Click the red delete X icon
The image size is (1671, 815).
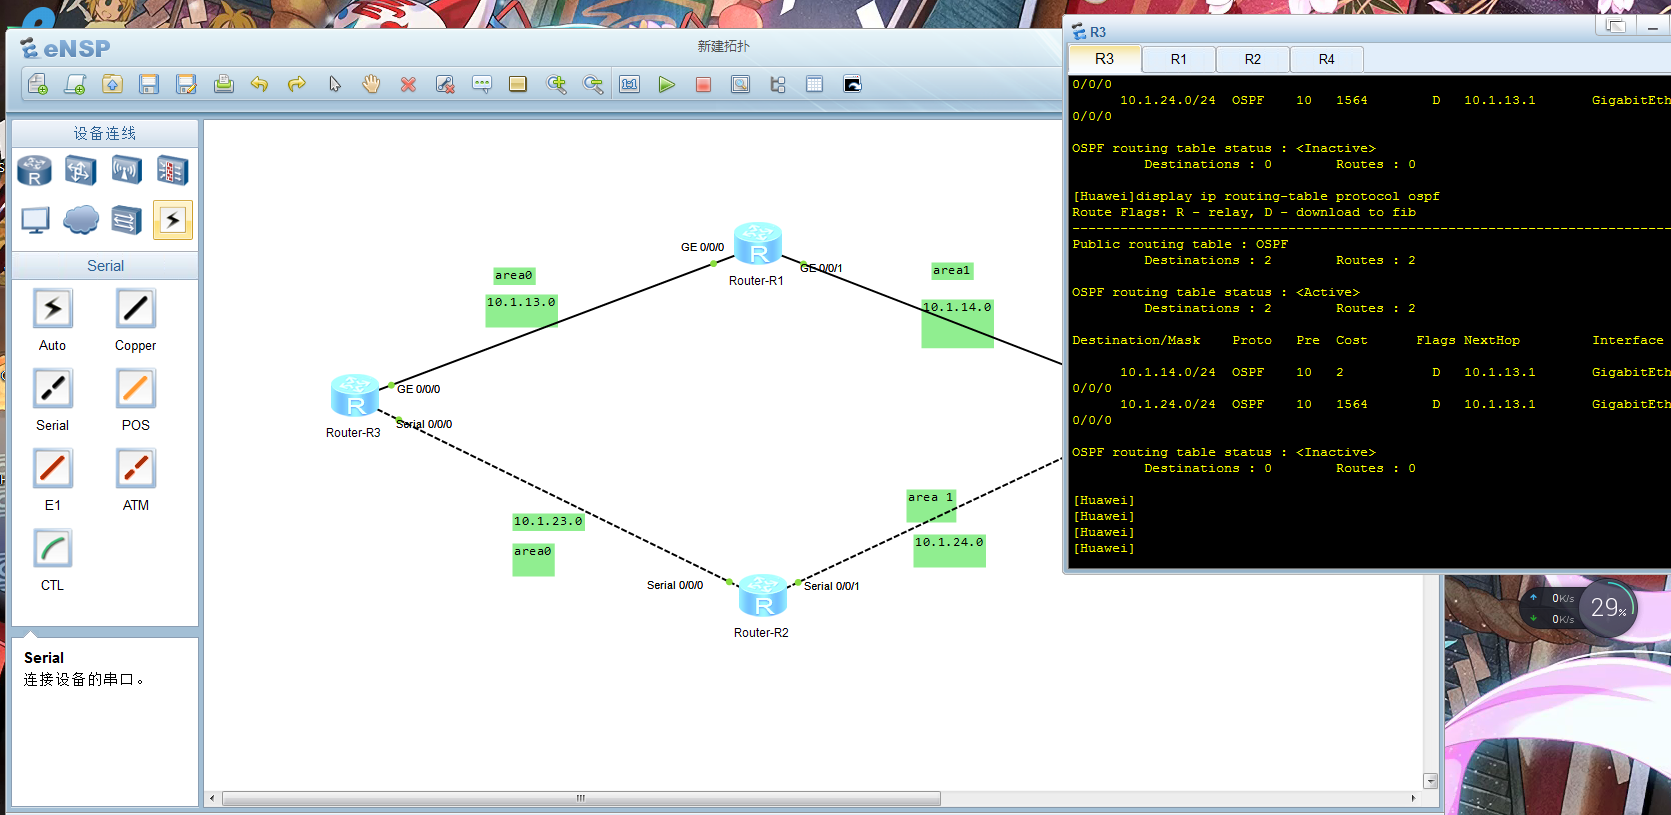[x=408, y=84]
